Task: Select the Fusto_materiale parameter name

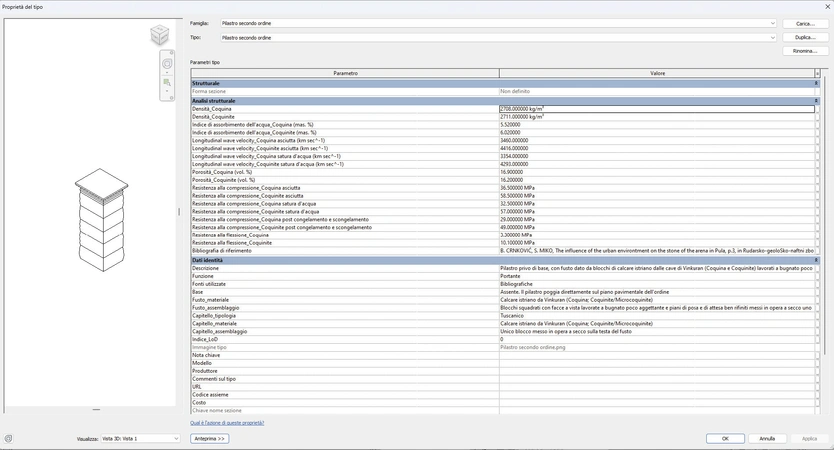Action: pyautogui.click(x=211, y=300)
